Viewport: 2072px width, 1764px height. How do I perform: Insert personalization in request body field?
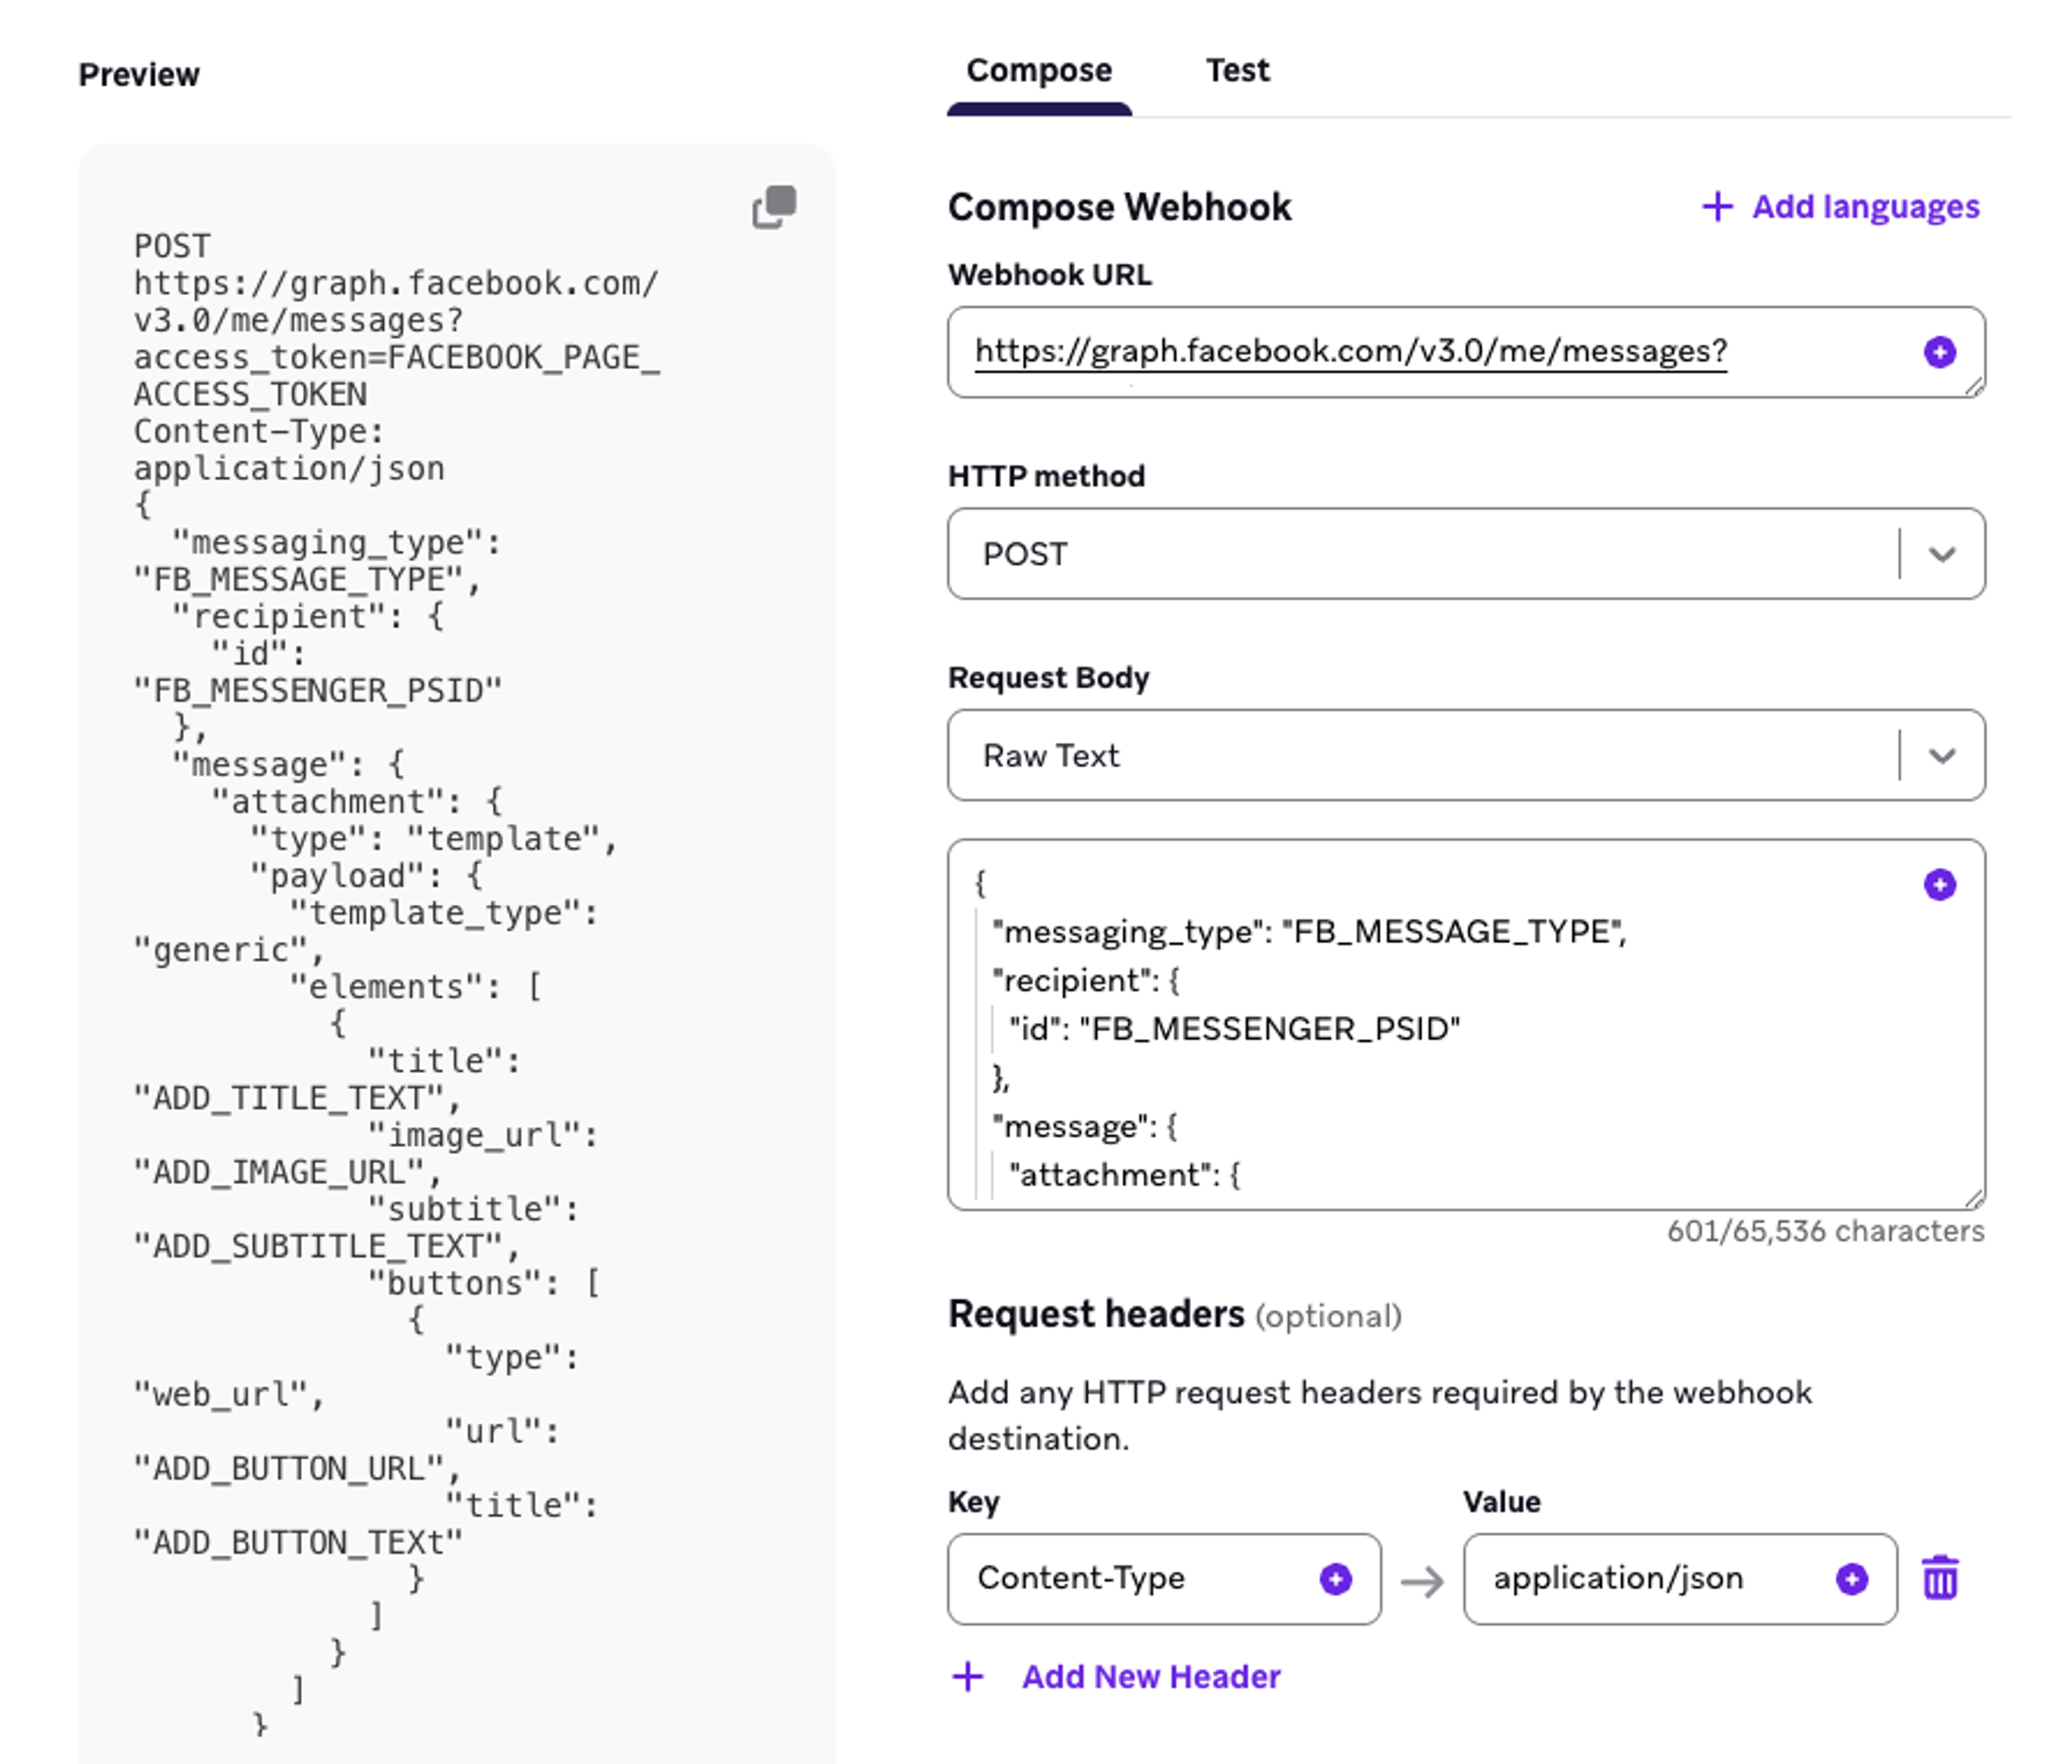(1939, 884)
